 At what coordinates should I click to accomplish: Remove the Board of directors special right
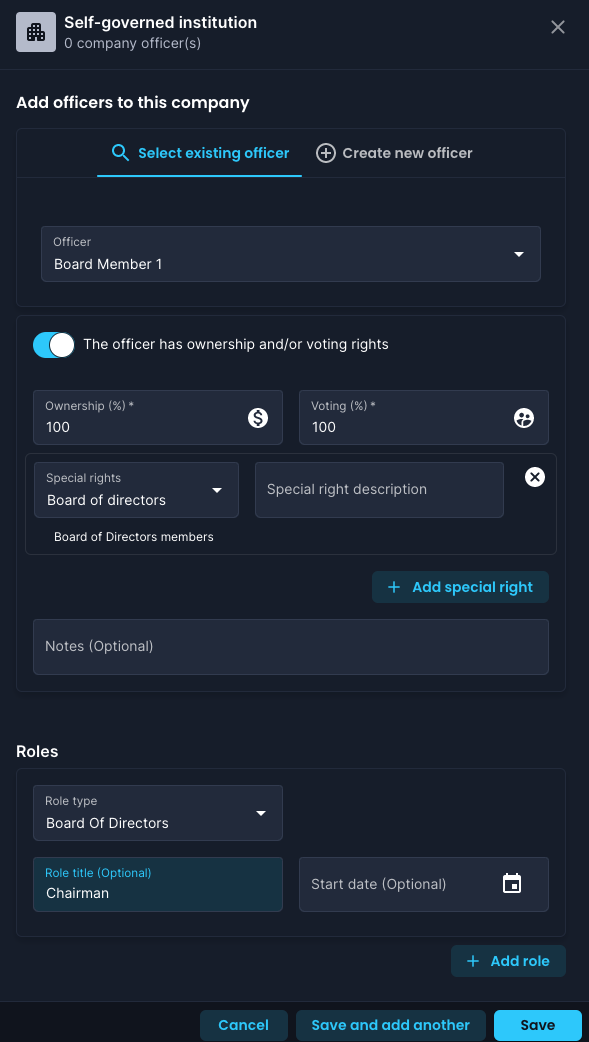[x=535, y=476]
